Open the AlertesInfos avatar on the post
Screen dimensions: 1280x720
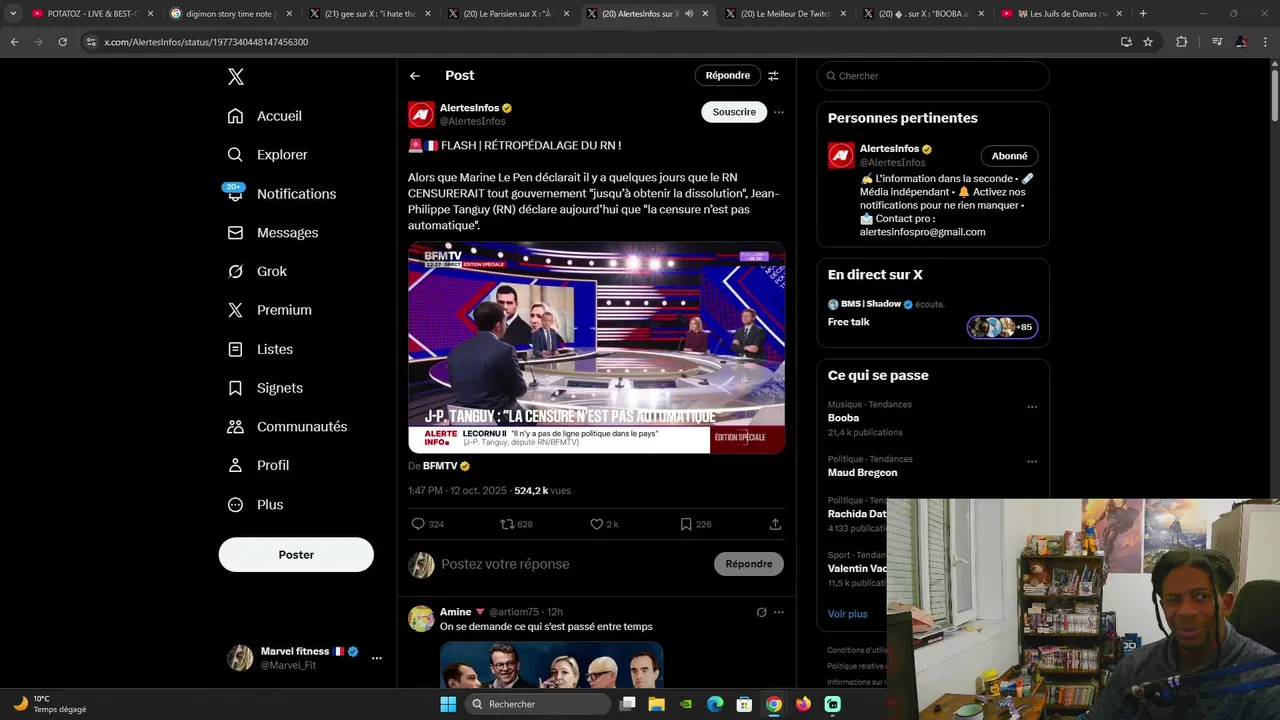[421, 114]
